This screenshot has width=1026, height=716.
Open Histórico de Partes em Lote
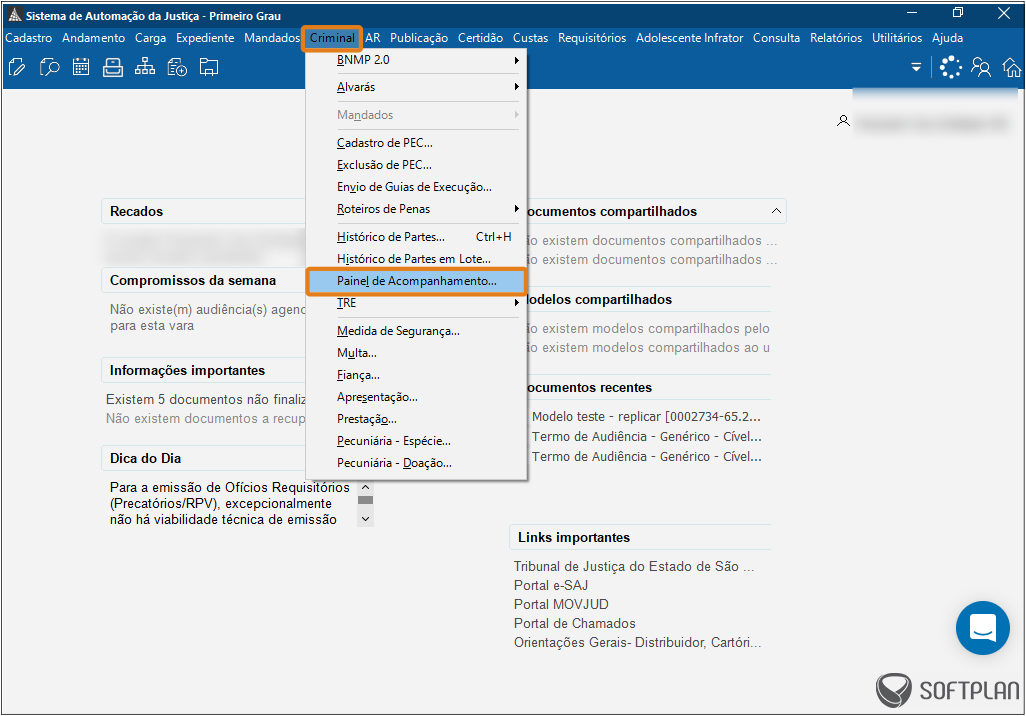(x=416, y=259)
